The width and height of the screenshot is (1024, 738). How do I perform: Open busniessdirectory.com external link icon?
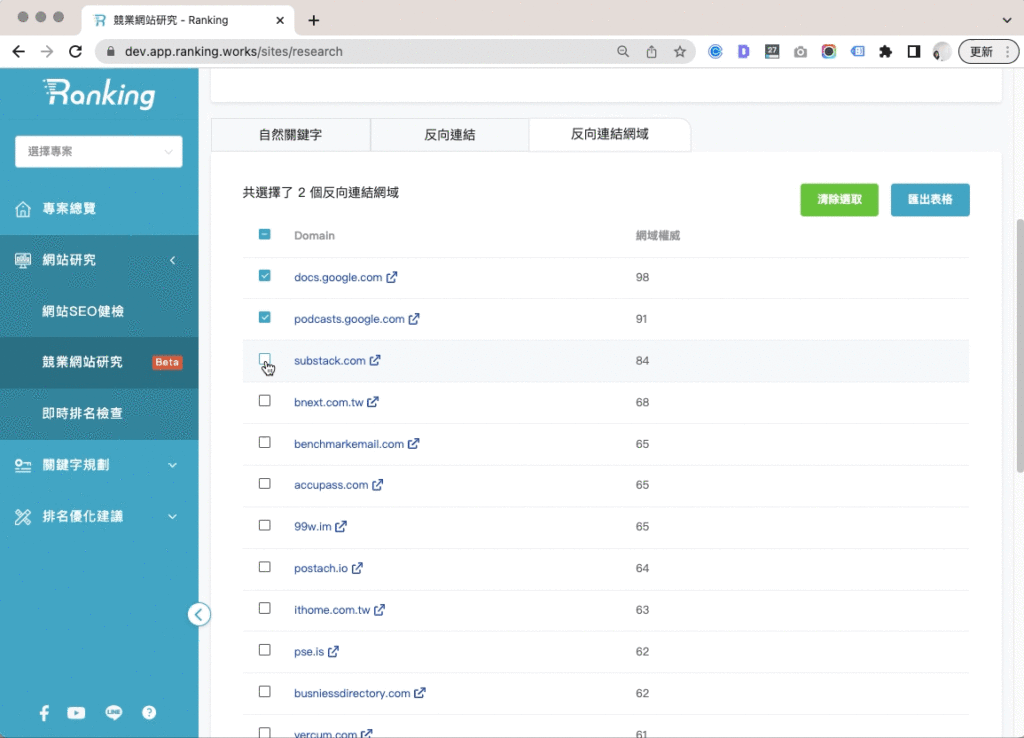click(x=419, y=693)
